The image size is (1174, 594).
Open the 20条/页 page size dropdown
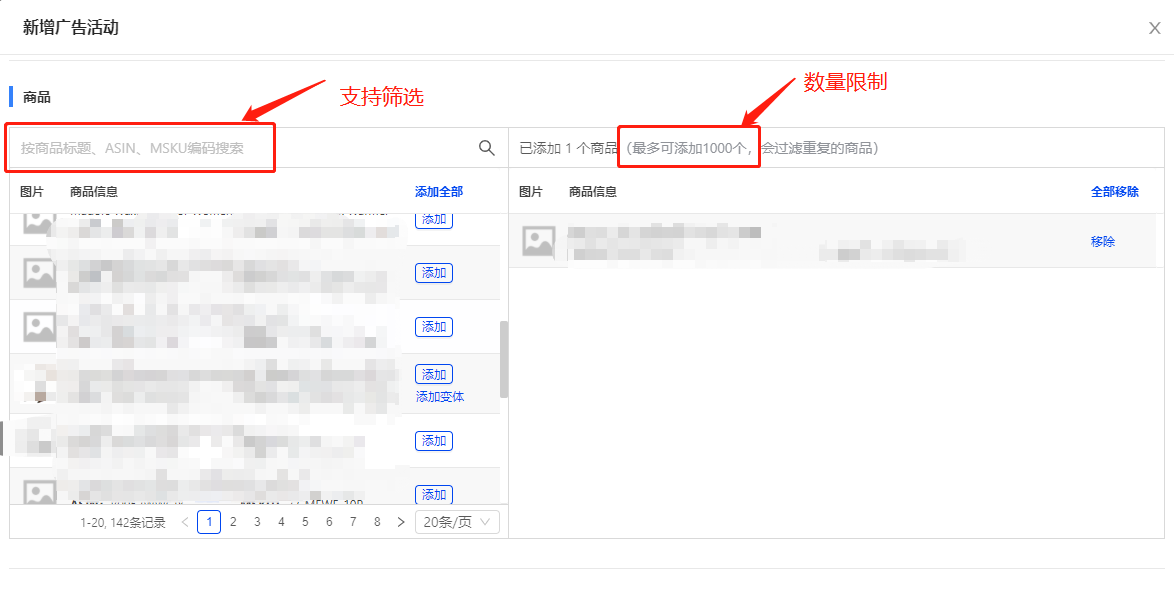[457, 522]
